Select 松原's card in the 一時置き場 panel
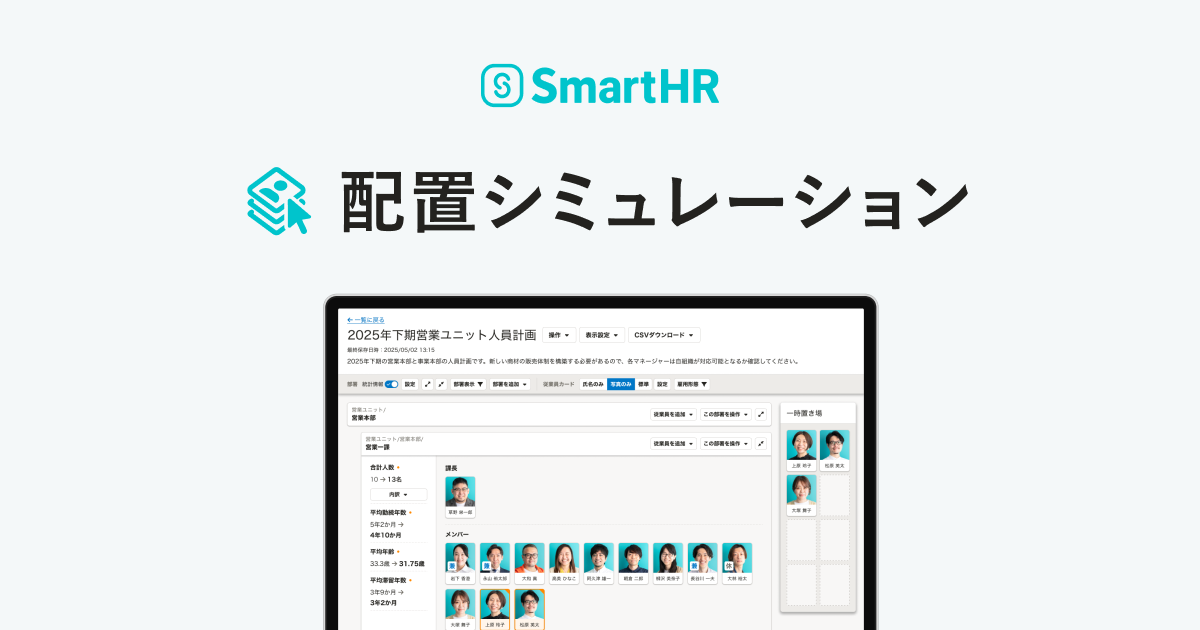This screenshot has height=630, width=1200. [x=834, y=450]
